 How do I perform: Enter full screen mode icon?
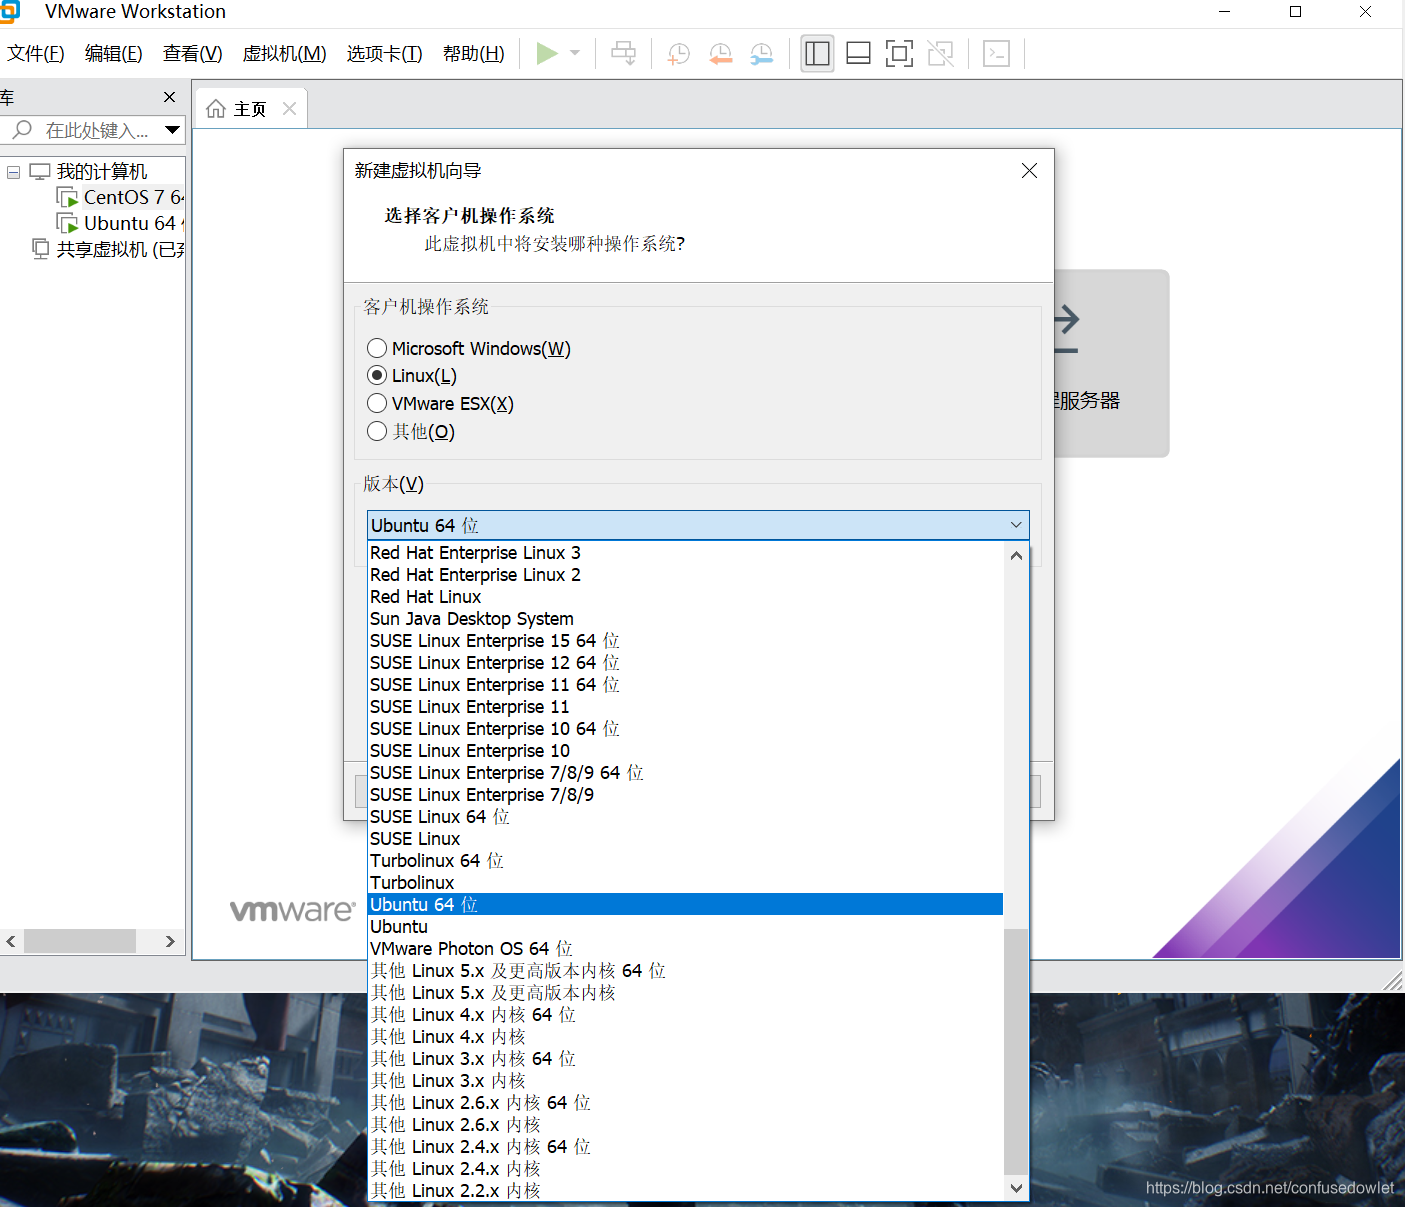[x=900, y=53]
